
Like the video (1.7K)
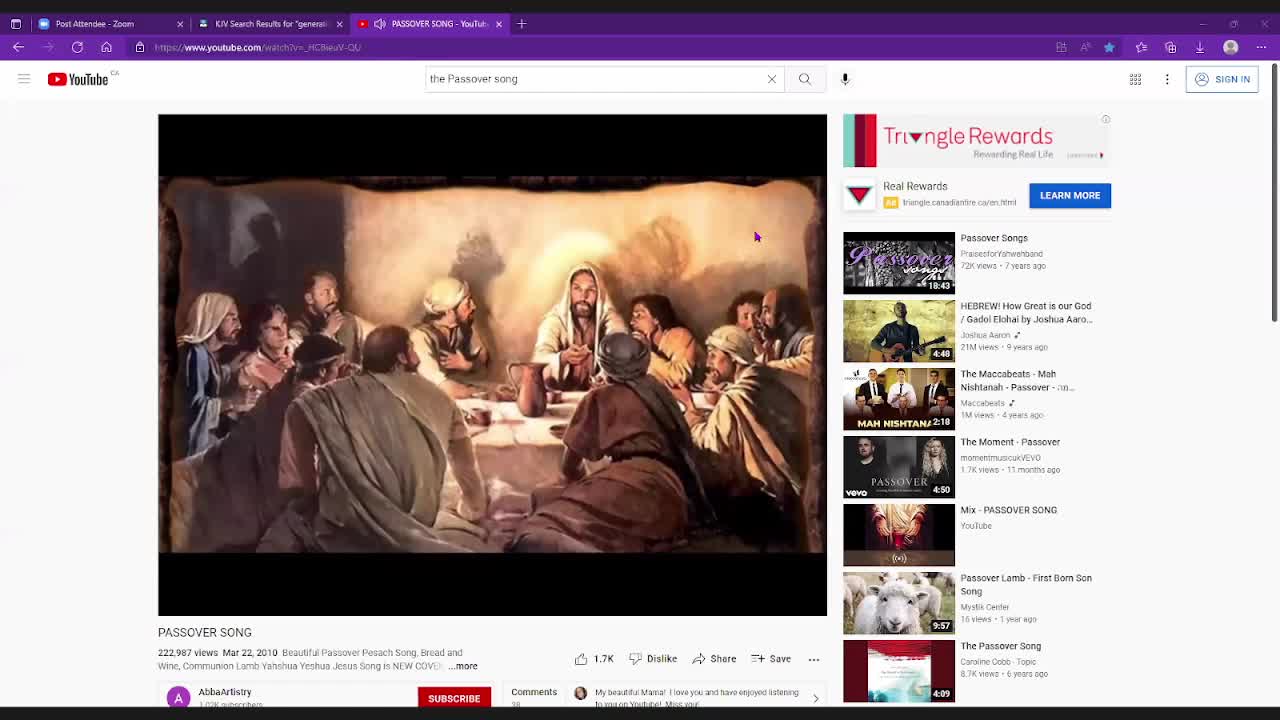[x=594, y=659]
